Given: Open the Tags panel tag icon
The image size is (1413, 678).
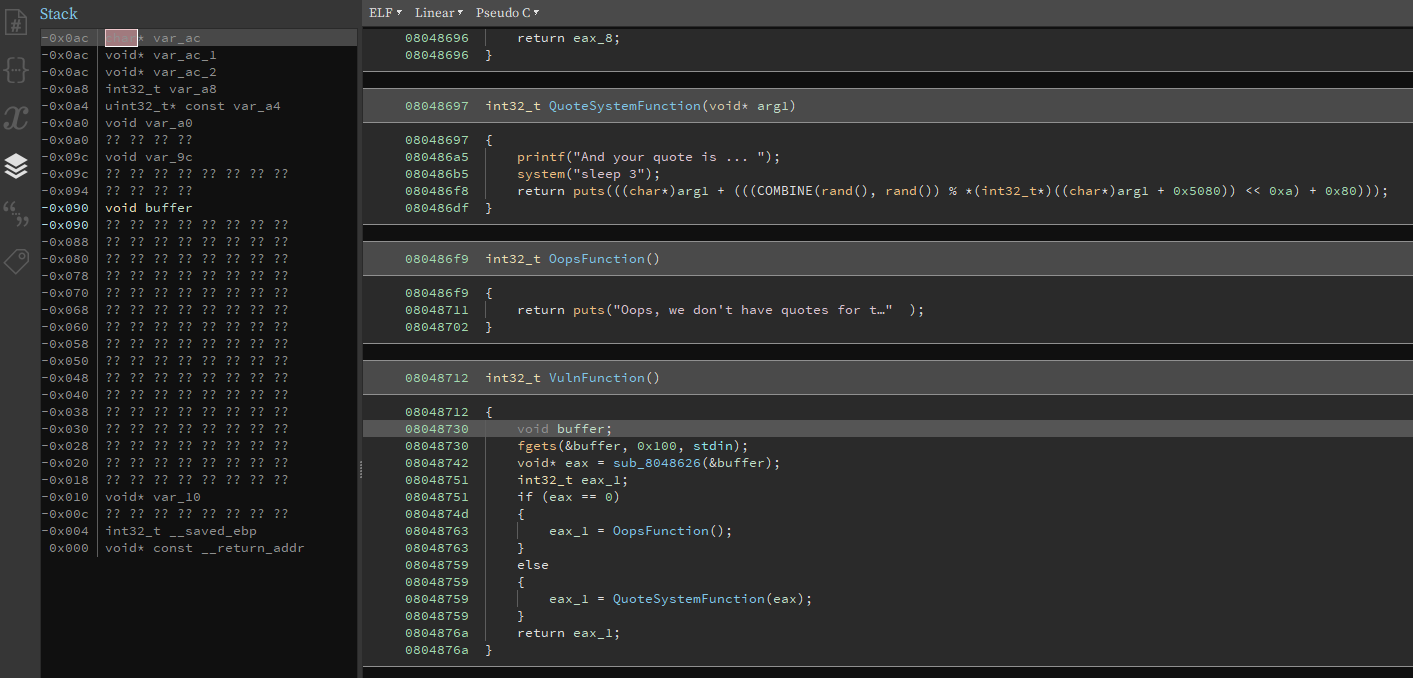Looking at the screenshot, I should (16, 262).
